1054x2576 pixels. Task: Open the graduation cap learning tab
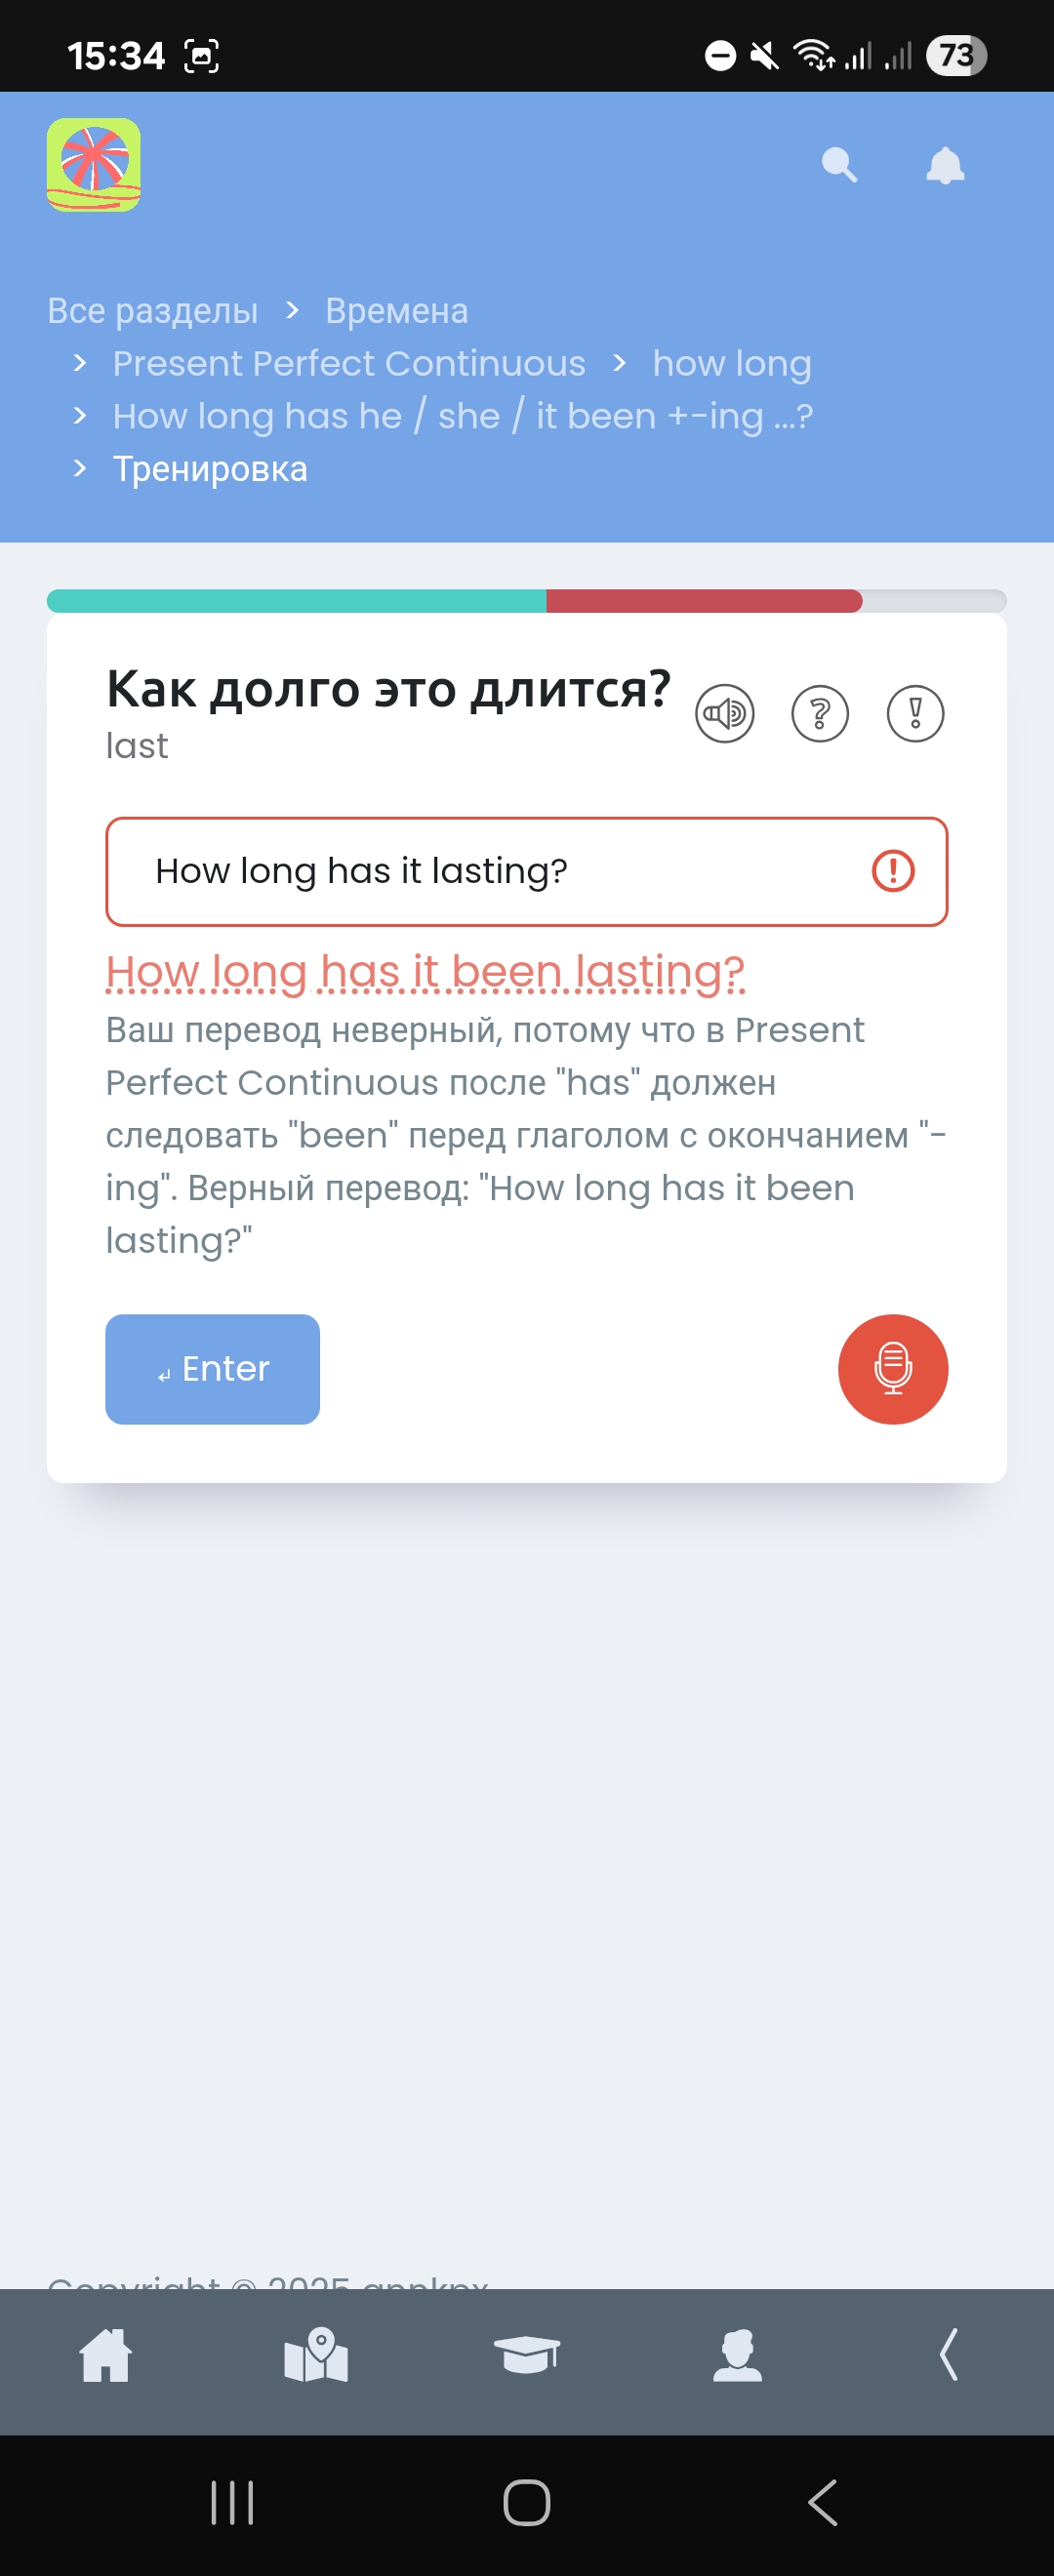[527, 2355]
